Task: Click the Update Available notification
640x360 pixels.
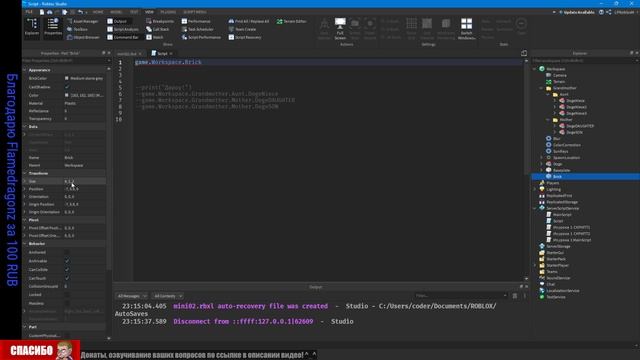Action: click(x=576, y=12)
